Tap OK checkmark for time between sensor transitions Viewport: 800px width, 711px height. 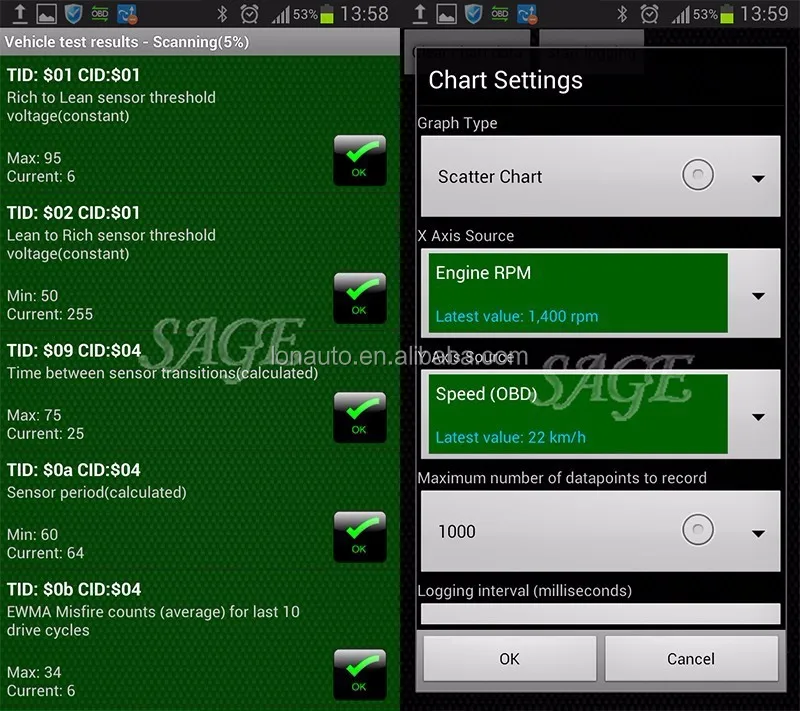[359, 417]
